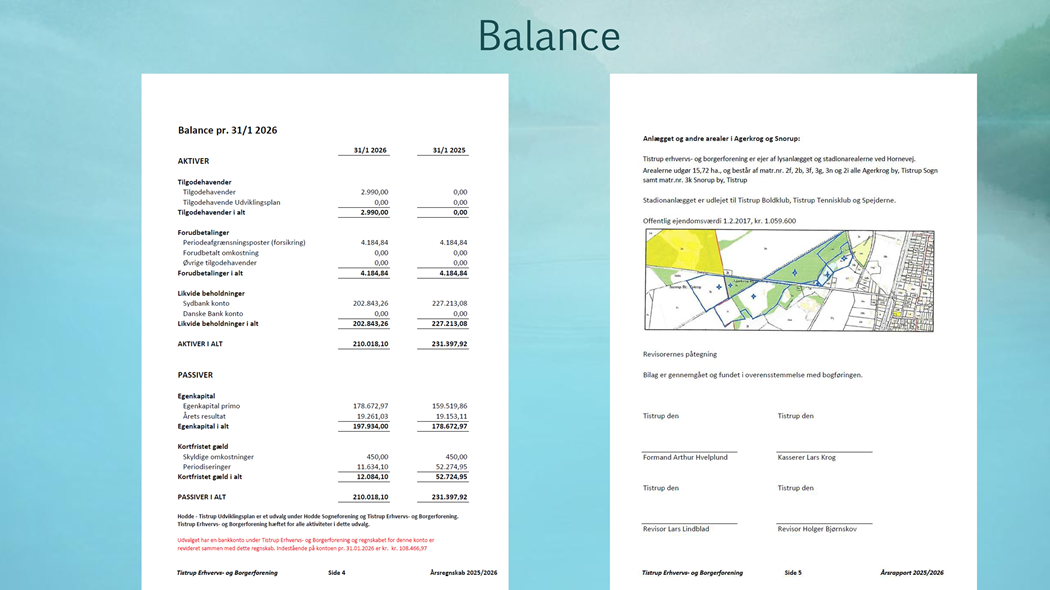Click the 'Danske Bank konto' row label
The width and height of the screenshot is (1050, 590).
coord(212,314)
